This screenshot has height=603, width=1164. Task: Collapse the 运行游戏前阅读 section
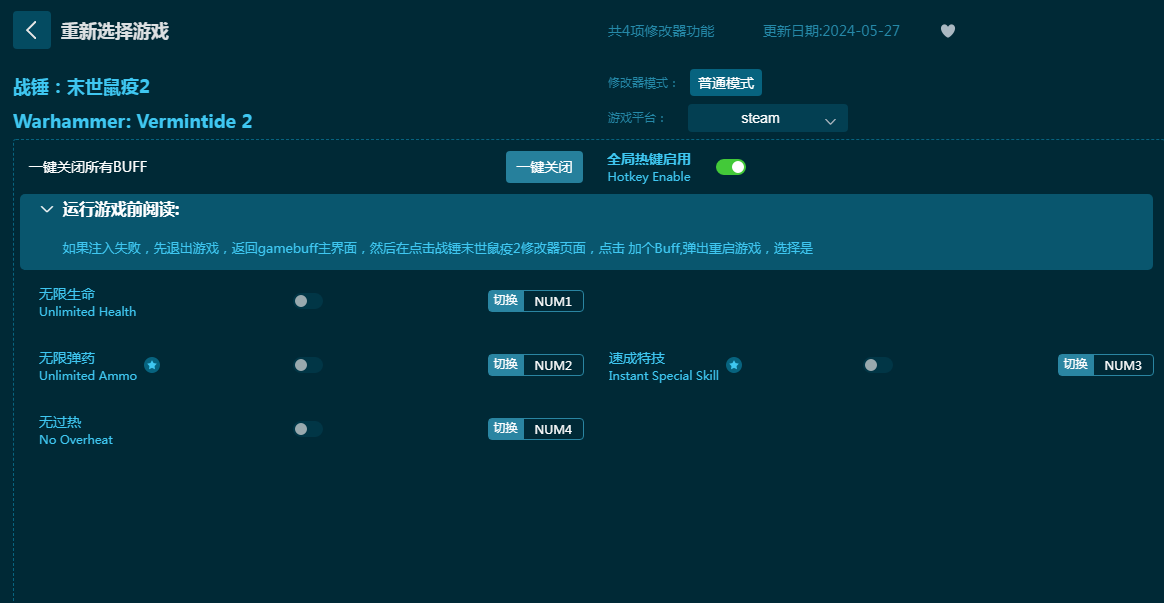coord(47,209)
